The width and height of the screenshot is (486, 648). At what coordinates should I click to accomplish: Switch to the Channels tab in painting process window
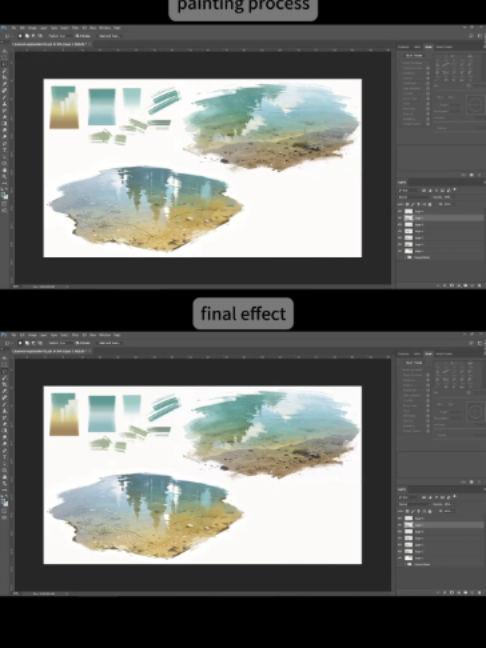[403, 47]
